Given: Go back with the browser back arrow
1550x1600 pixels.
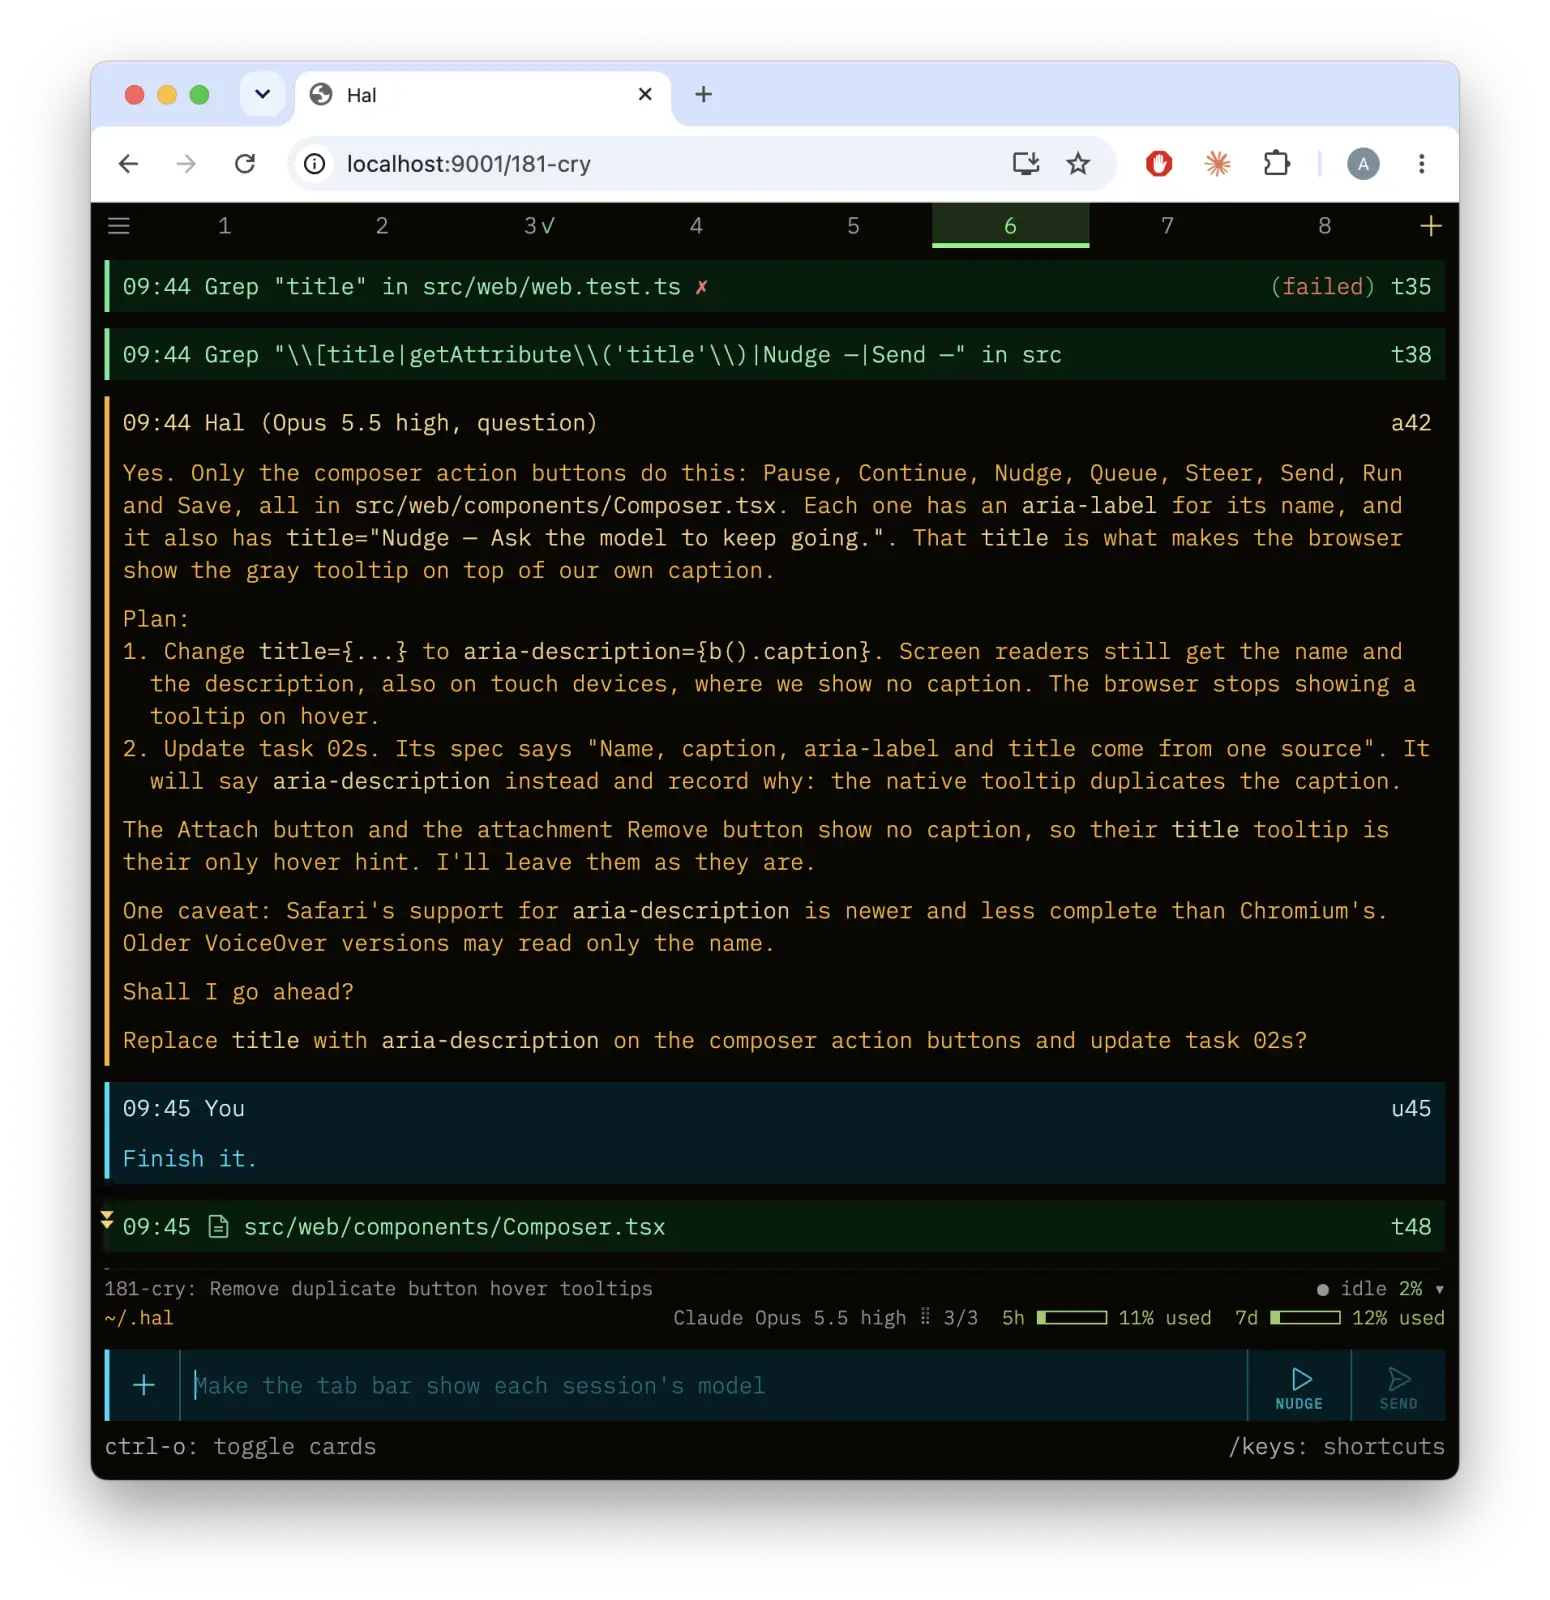Looking at the screenshot, I should pos(128,164).
